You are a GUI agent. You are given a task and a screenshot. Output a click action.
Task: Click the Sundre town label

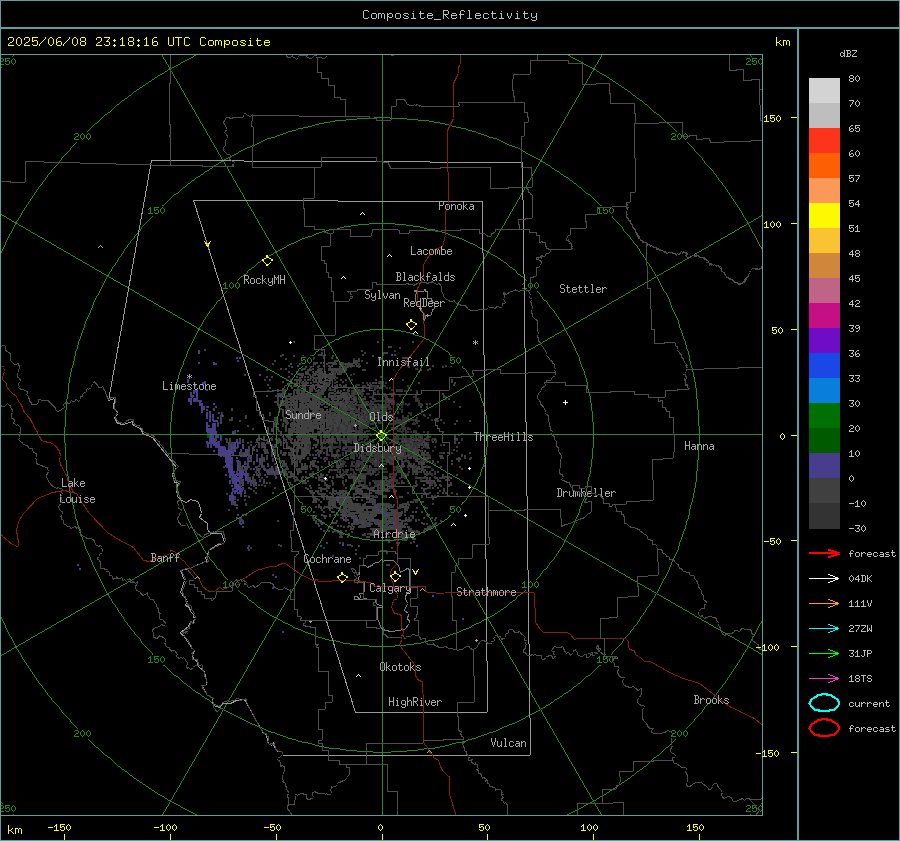point(303,415)
